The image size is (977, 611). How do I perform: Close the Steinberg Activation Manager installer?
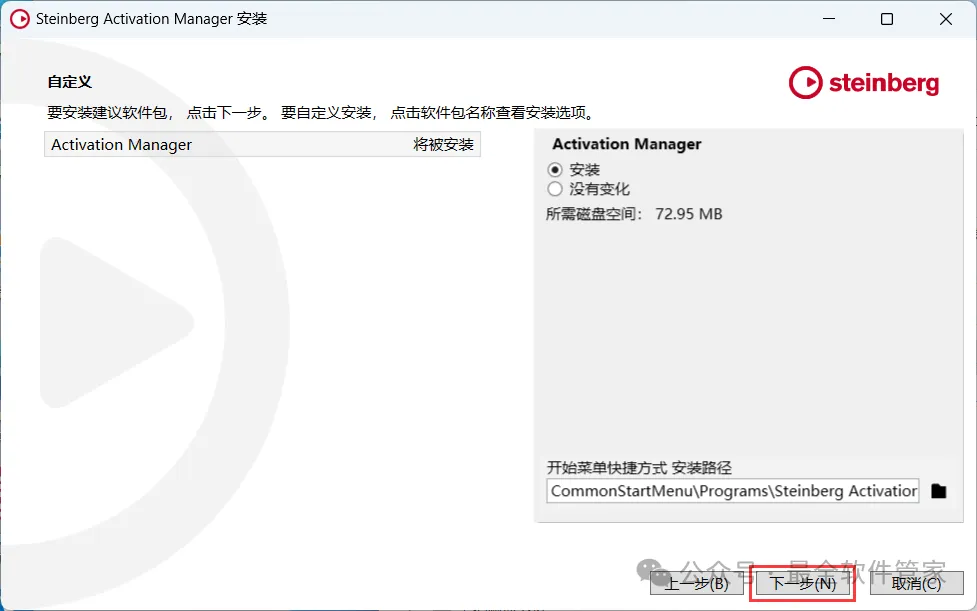945,19
